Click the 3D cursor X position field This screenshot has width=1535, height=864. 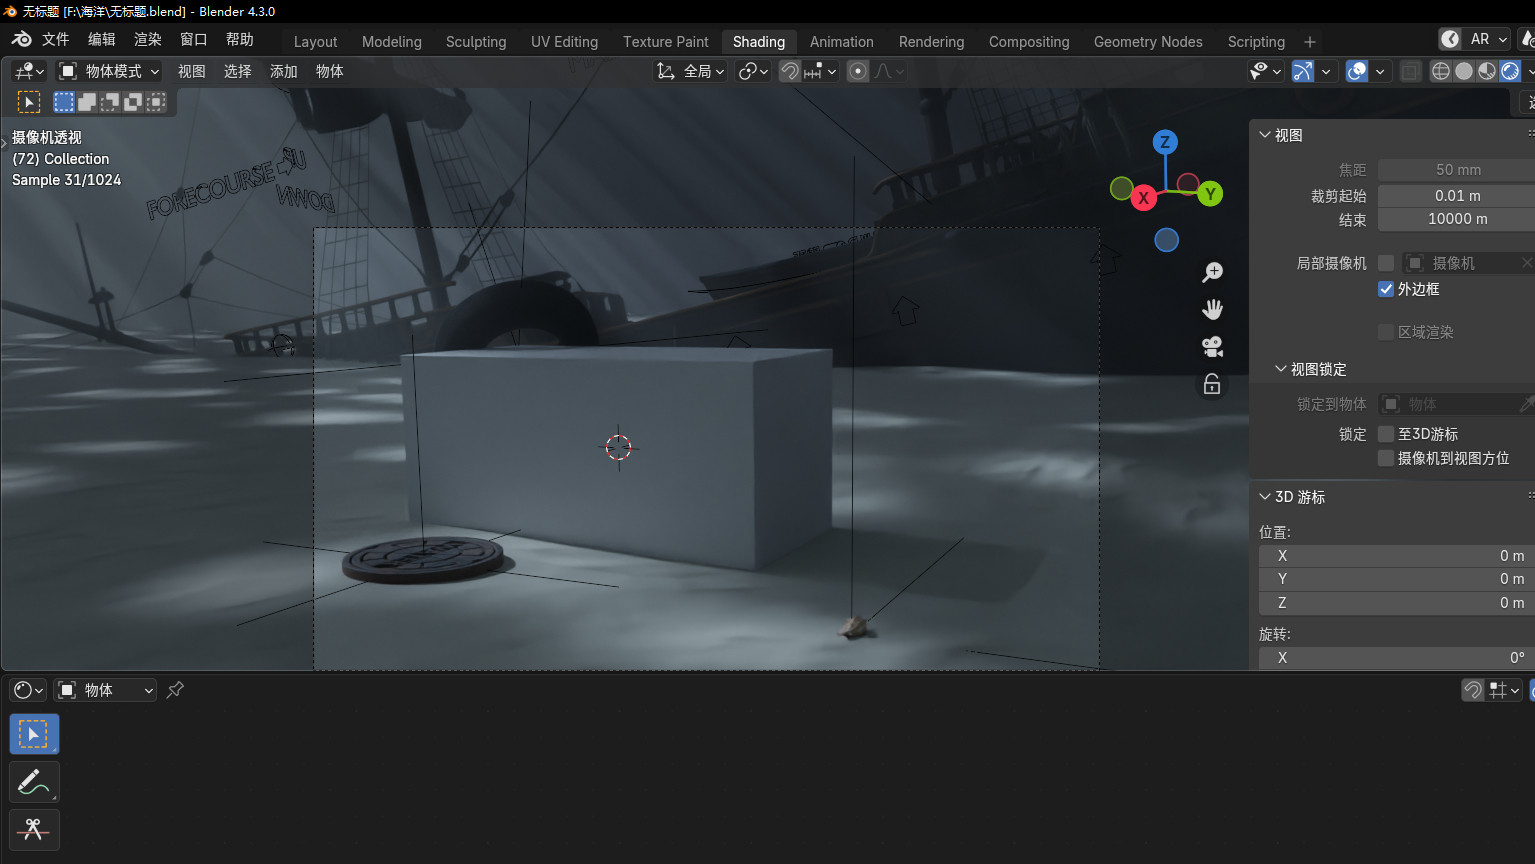(x=1395, y=556)
